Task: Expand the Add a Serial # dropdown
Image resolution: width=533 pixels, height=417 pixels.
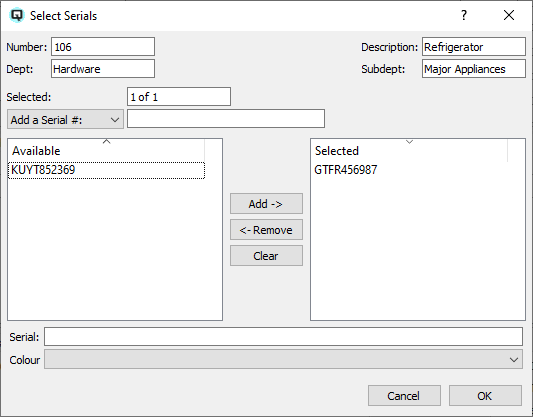Action: point(65,119)
